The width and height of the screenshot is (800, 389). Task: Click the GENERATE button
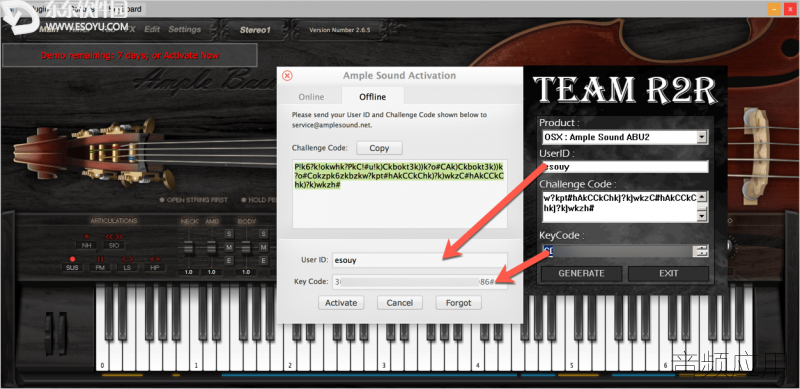tap(582, 273)
